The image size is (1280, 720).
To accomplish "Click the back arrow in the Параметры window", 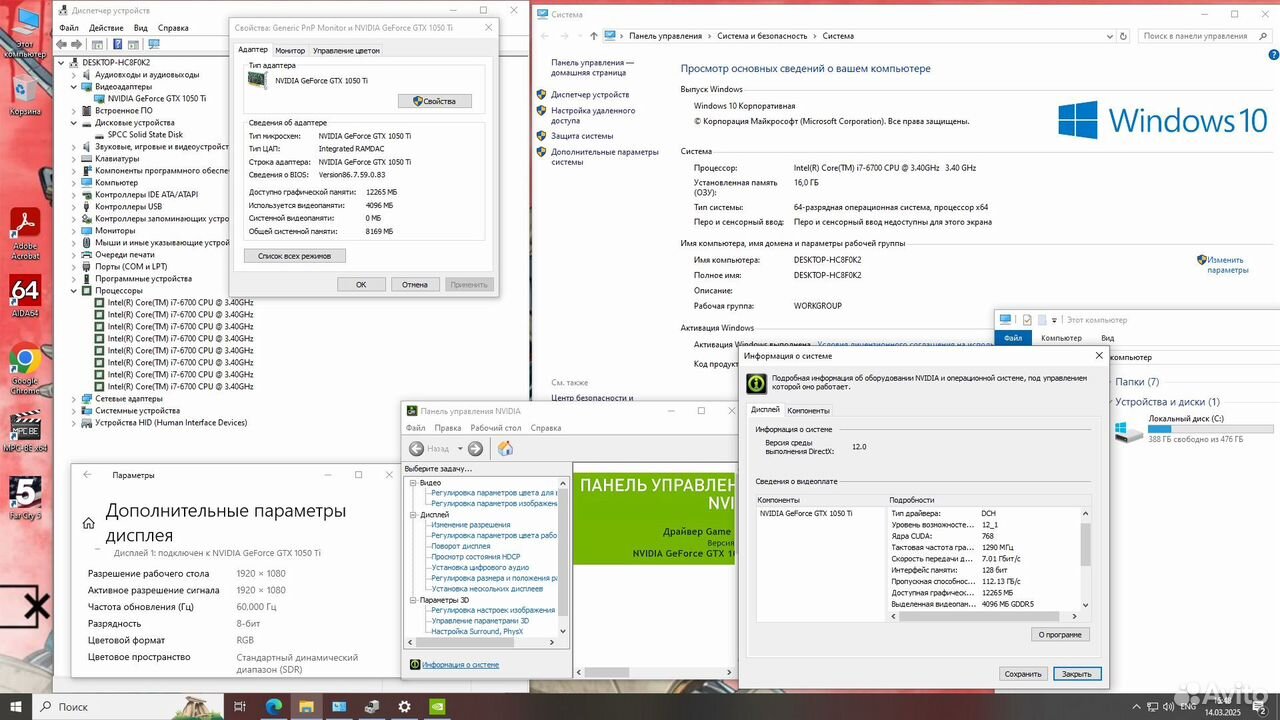I will pyautogui.click(x=87, y=475).
